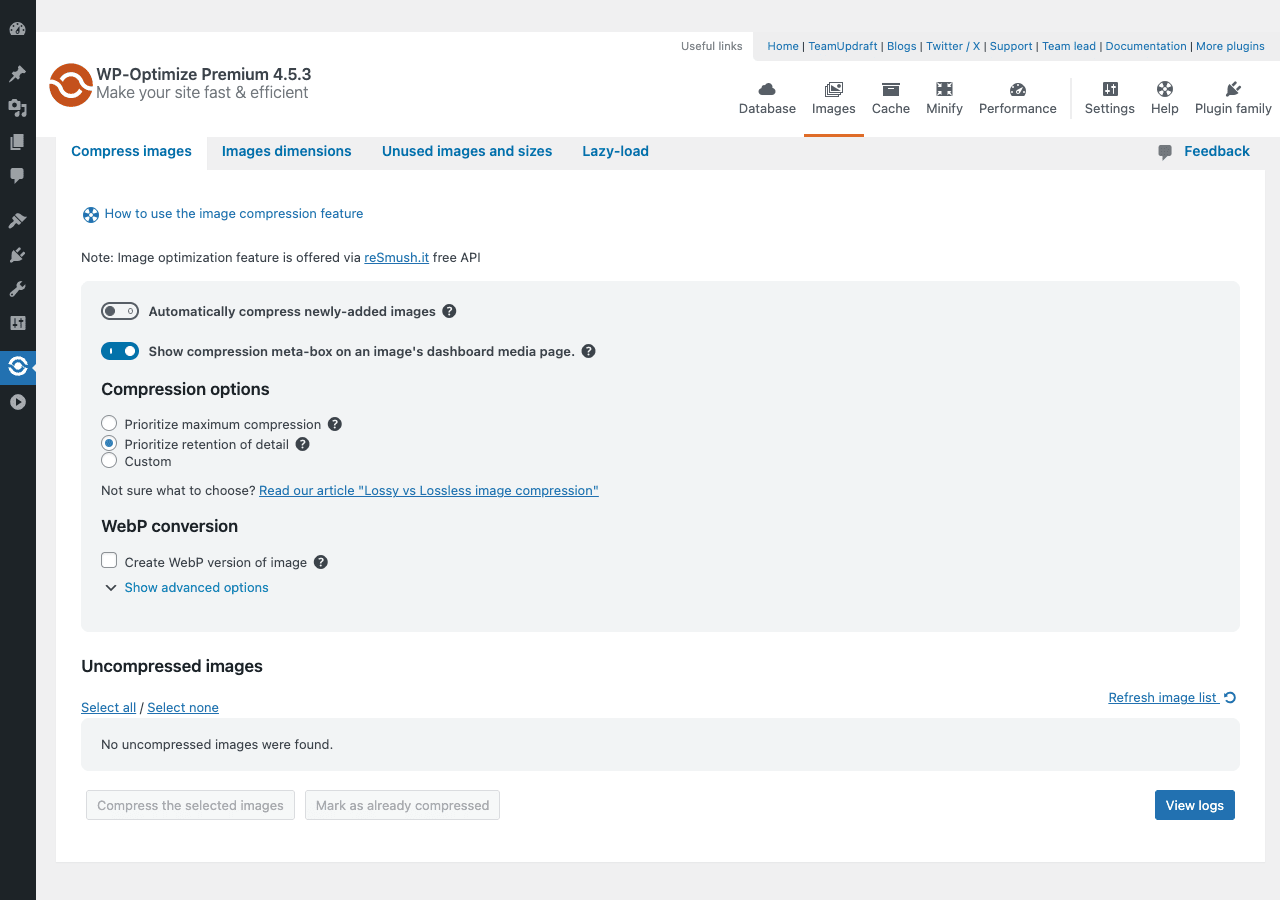Enable automatically compress newly-added images
Screen dimensions: 1280x900
pos(120,311)
